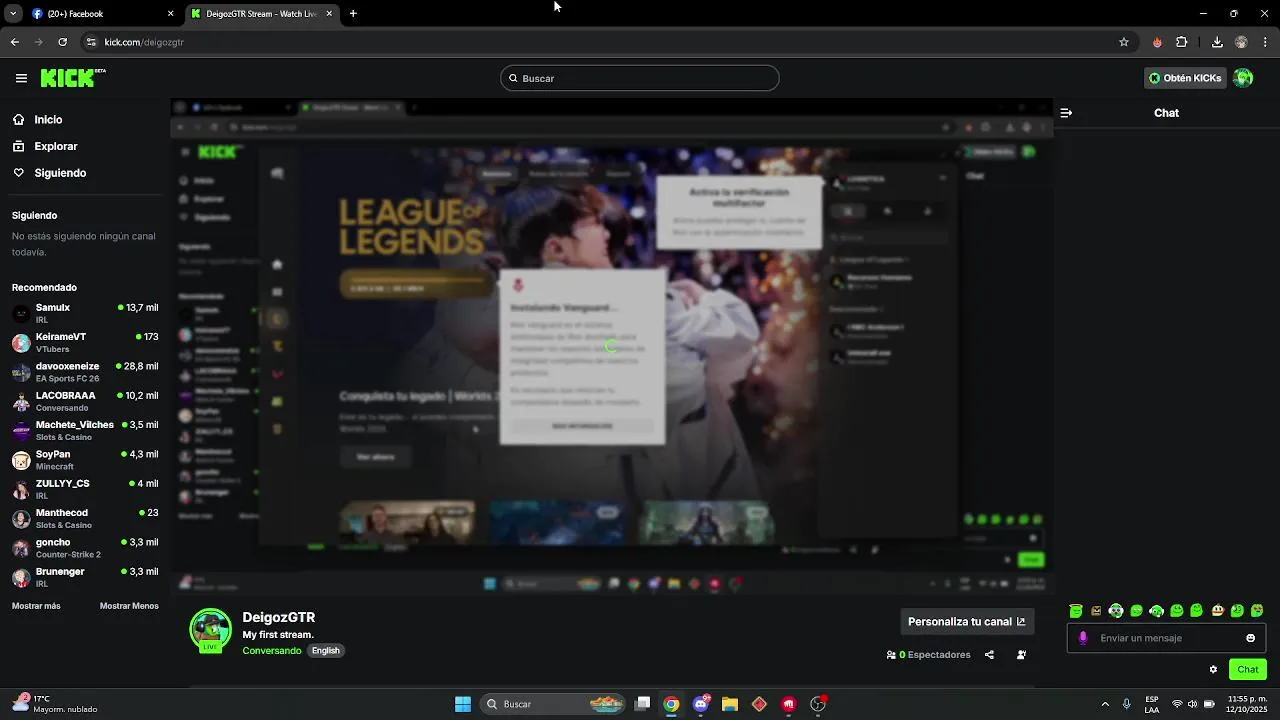Click the blurred stream video player
Image resolution: width=1280 pixels, height=720 pixels.
[611, 347]
